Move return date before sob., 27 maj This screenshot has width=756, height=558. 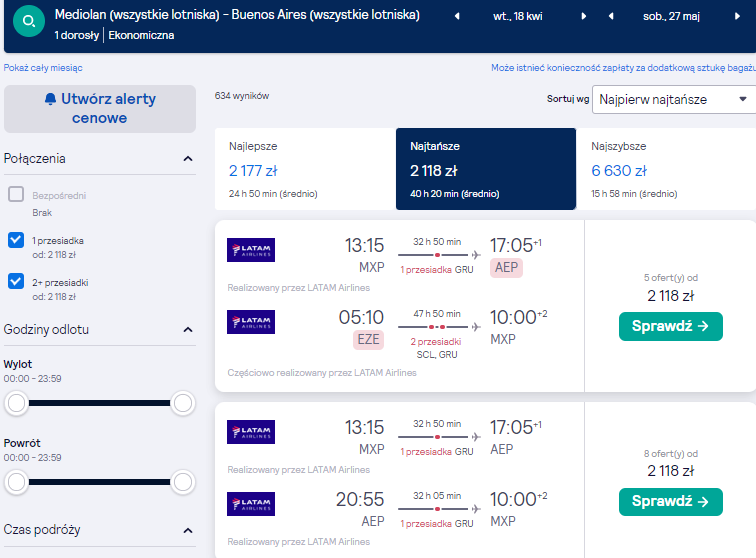[611, 16]
